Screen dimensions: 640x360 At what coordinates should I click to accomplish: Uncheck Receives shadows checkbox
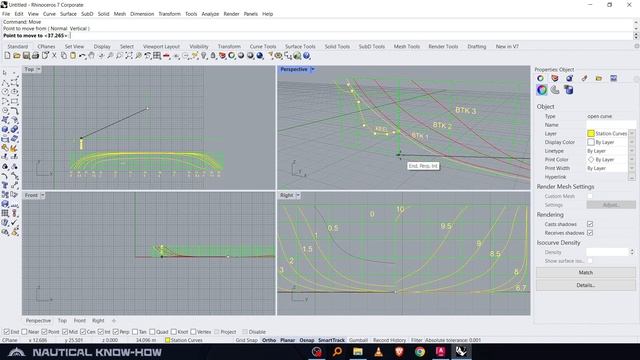pos(590,233)
